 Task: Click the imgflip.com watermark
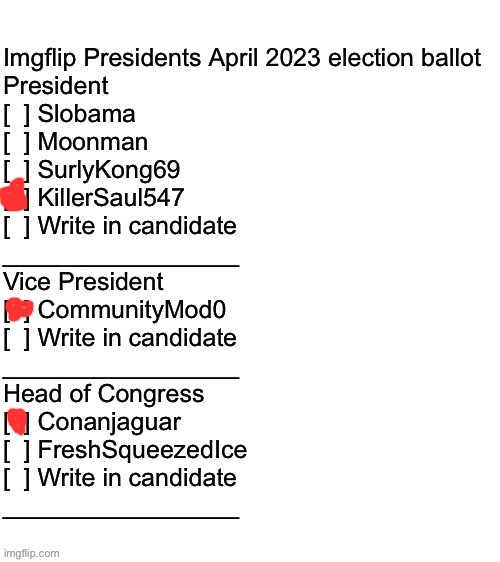[x=32, y=553]
